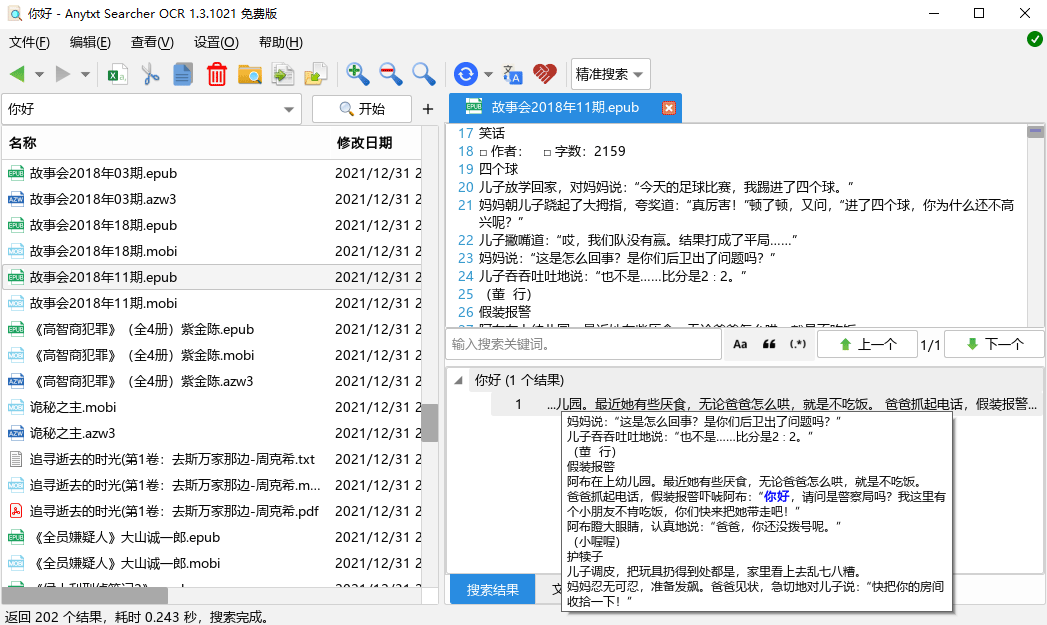Switch to the 搜索结果 tab
1047x625 pixels.
pyautogui.click(x=491, y=589)
